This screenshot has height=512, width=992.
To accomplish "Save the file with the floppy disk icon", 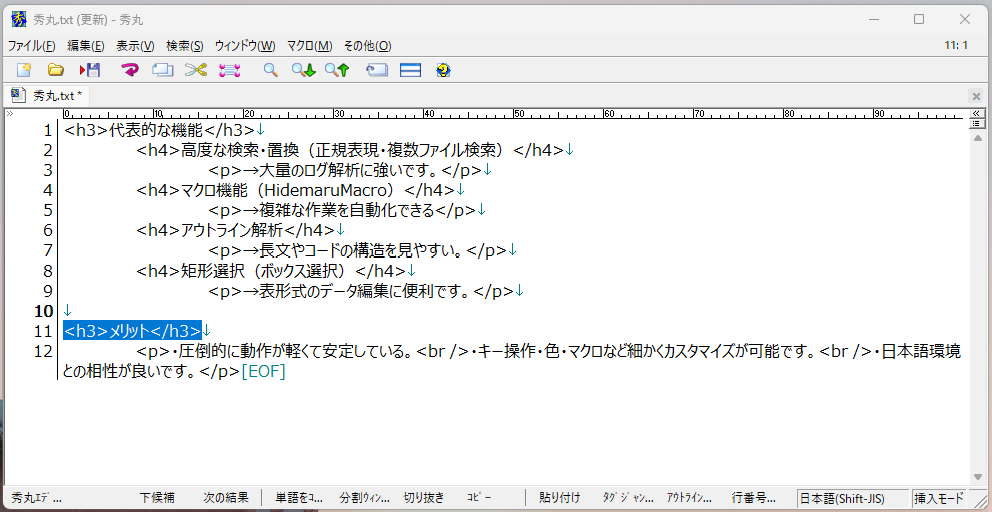I will point(90,70).
